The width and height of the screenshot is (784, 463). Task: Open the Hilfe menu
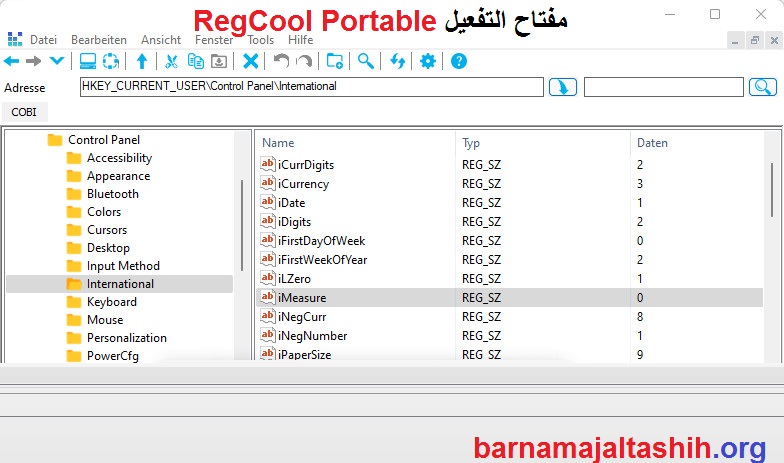click(x=300, y=40)
